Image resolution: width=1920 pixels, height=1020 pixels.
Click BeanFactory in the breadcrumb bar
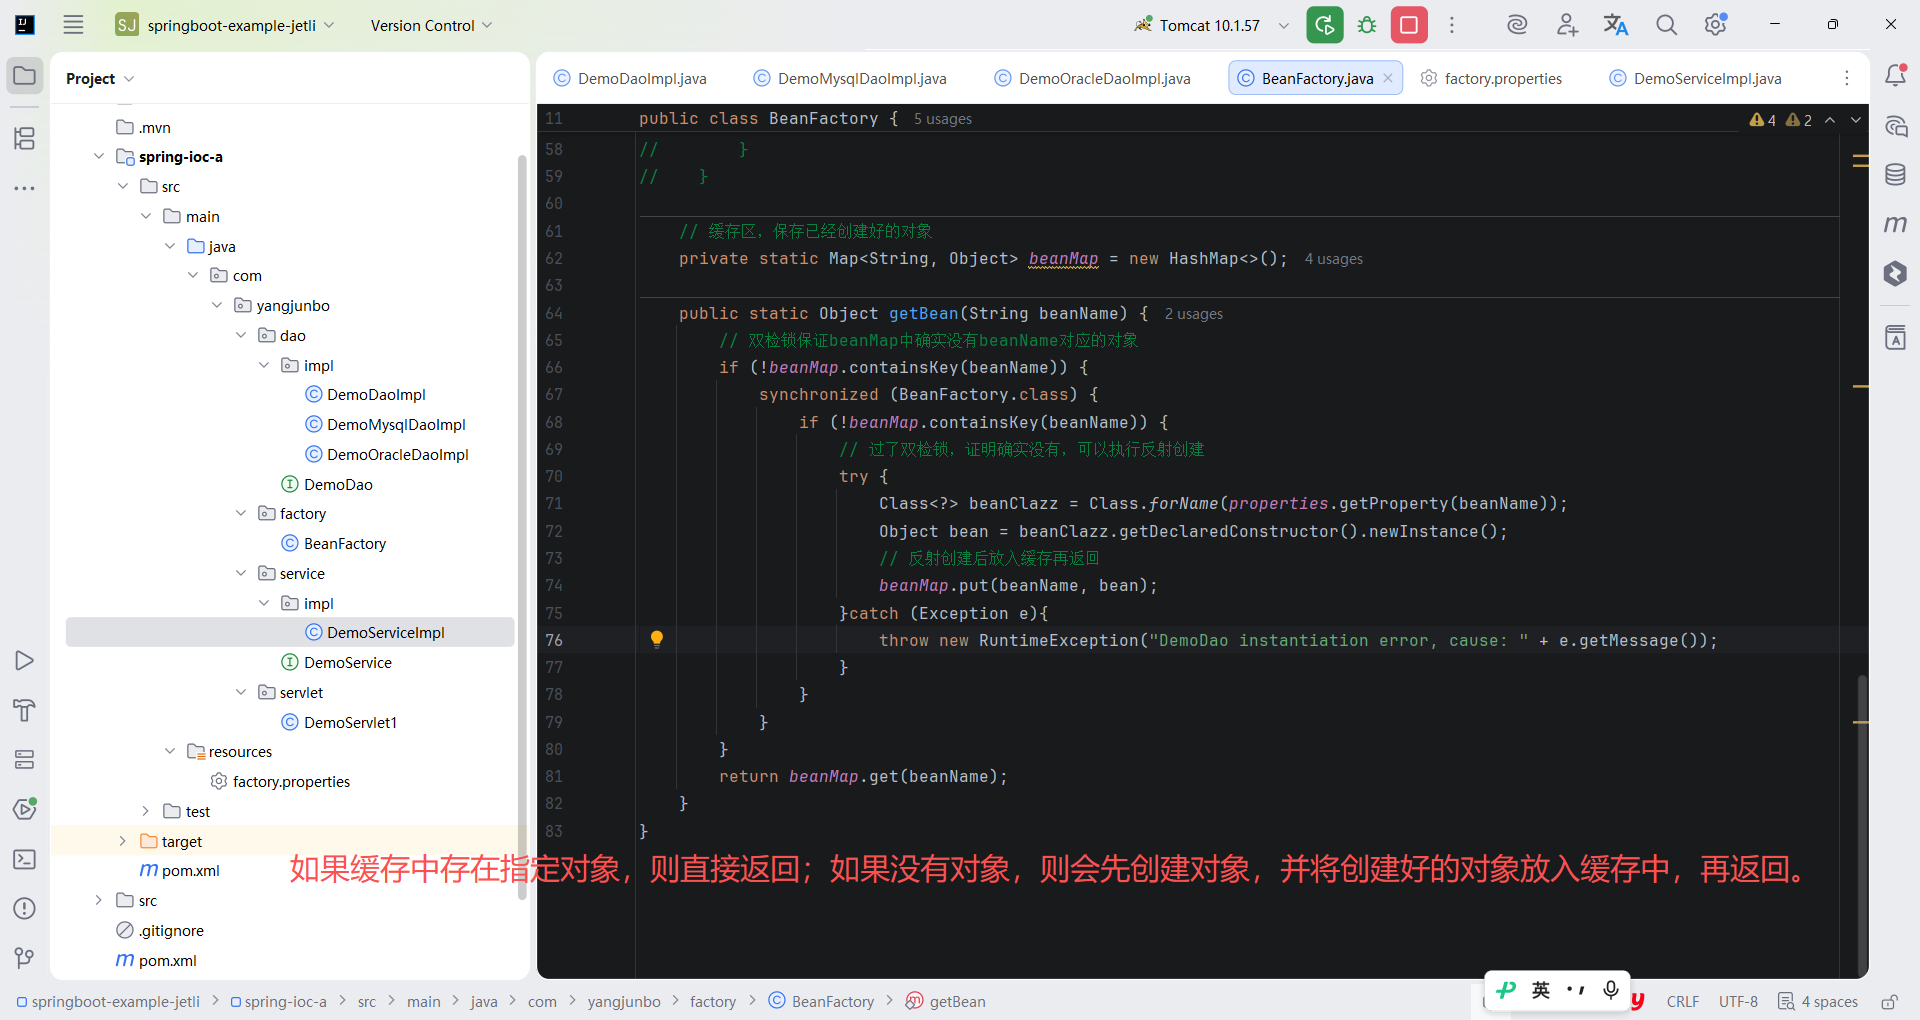(x=822, y=1002)
